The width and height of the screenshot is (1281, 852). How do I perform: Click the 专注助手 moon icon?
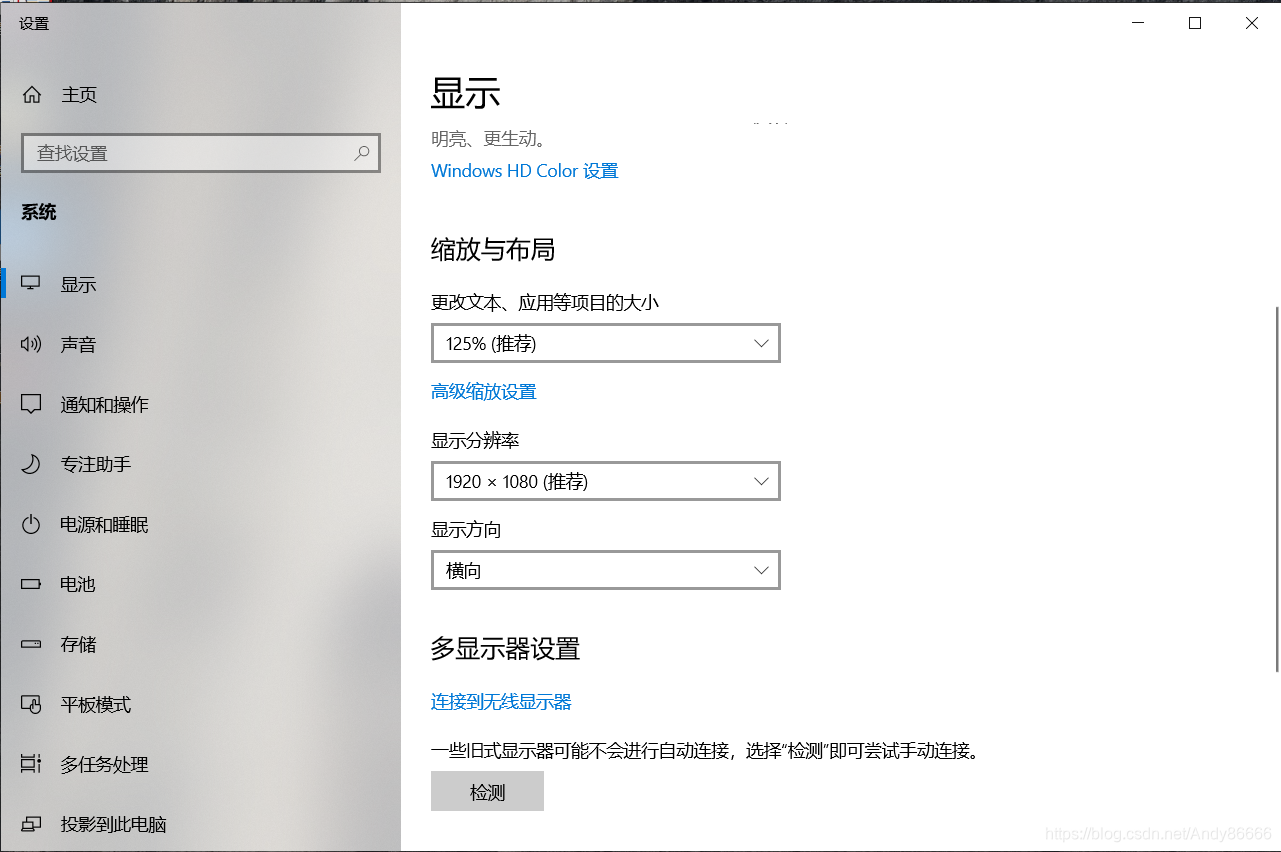pos(32,464)
